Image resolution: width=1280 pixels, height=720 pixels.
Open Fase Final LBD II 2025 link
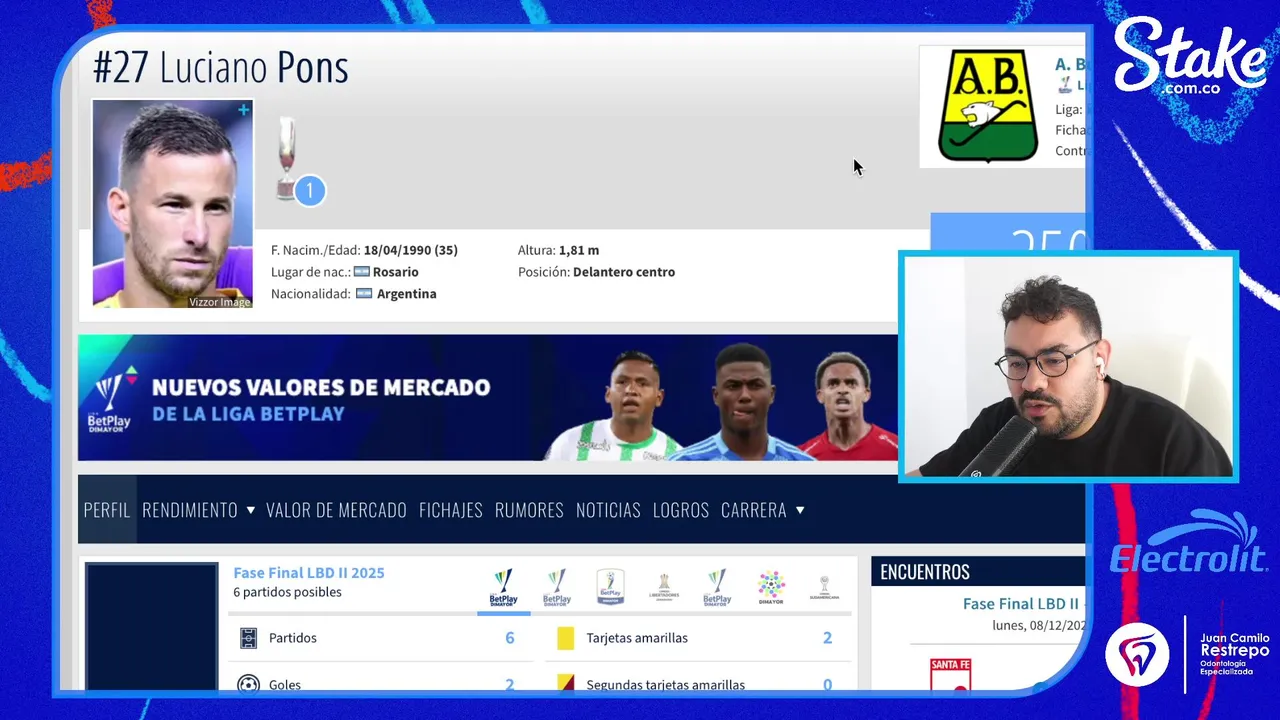pos(309,573)
